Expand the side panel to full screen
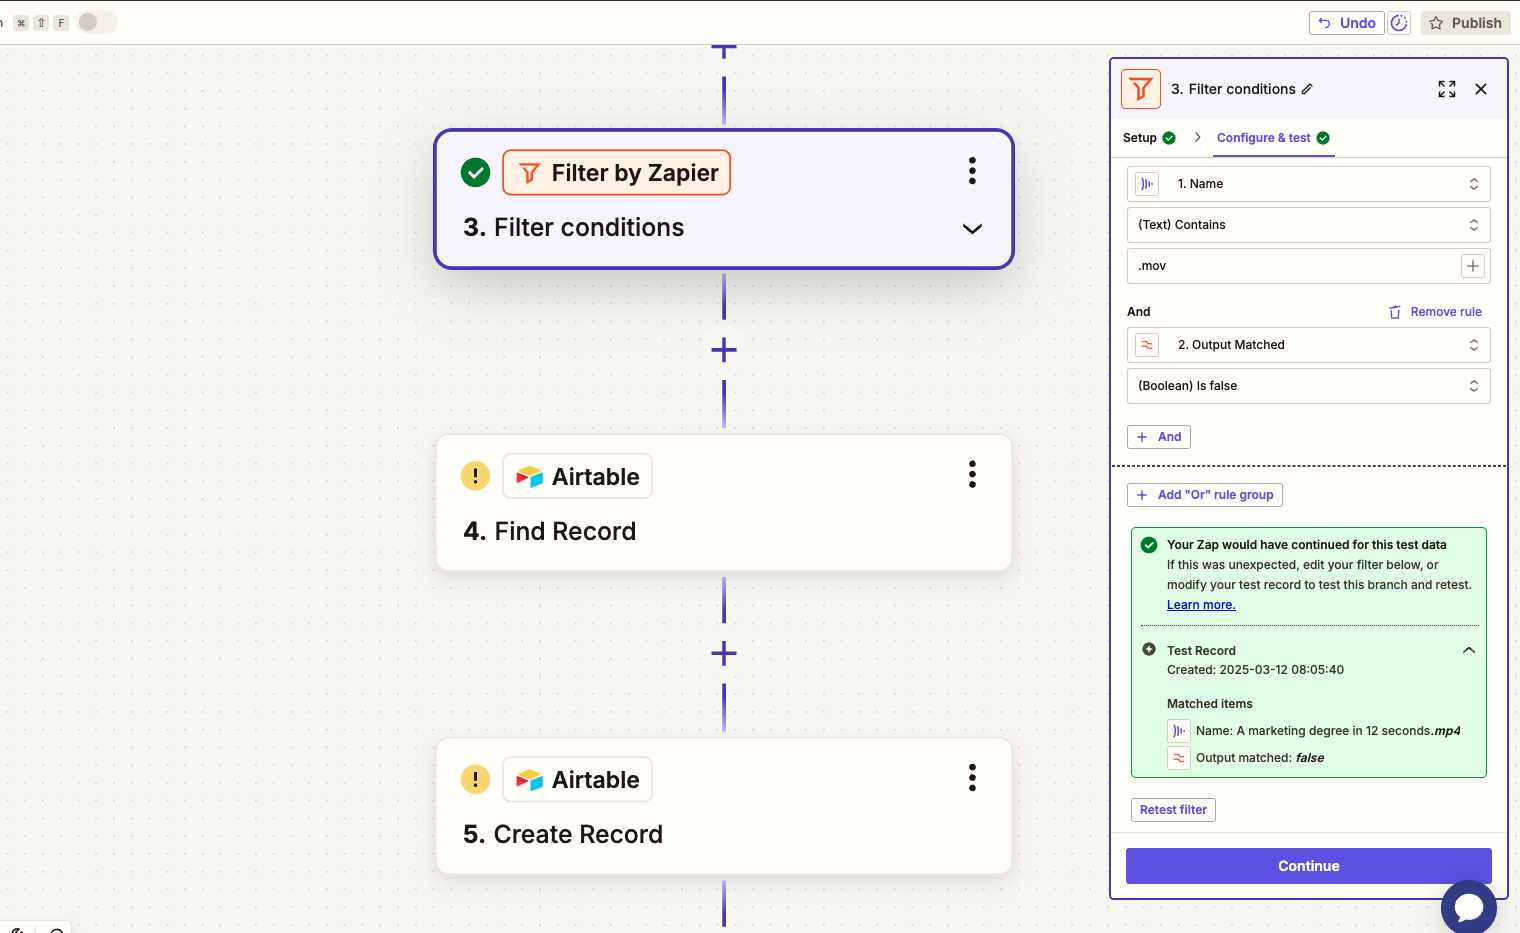This screenshot has height=933, width=1520. [x=1447, y=89]
